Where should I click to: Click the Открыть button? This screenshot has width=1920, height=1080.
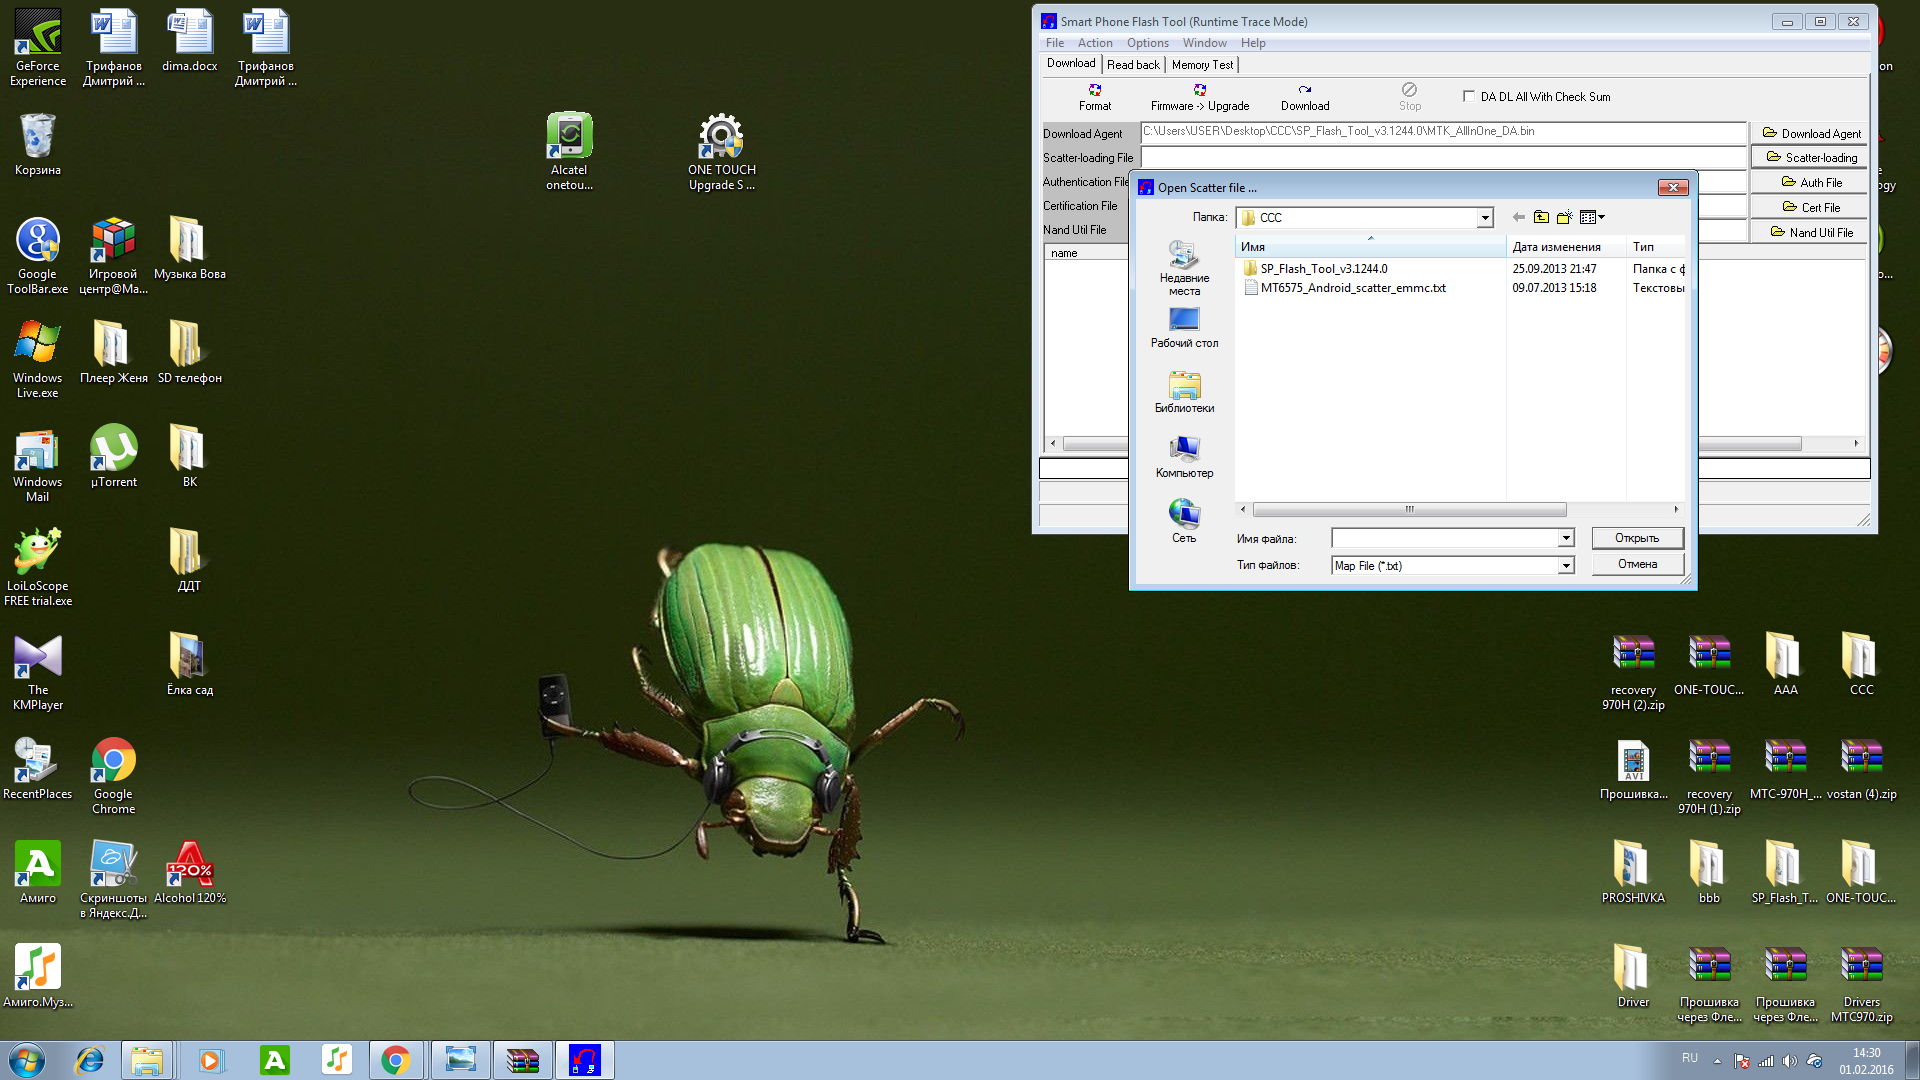tap(1637, 538)
